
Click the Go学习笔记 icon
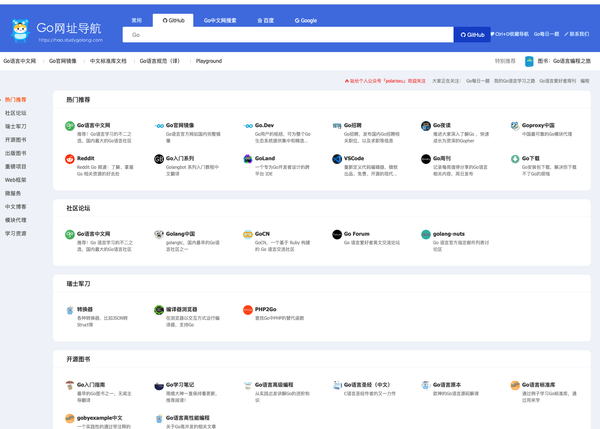pos(159,385)
